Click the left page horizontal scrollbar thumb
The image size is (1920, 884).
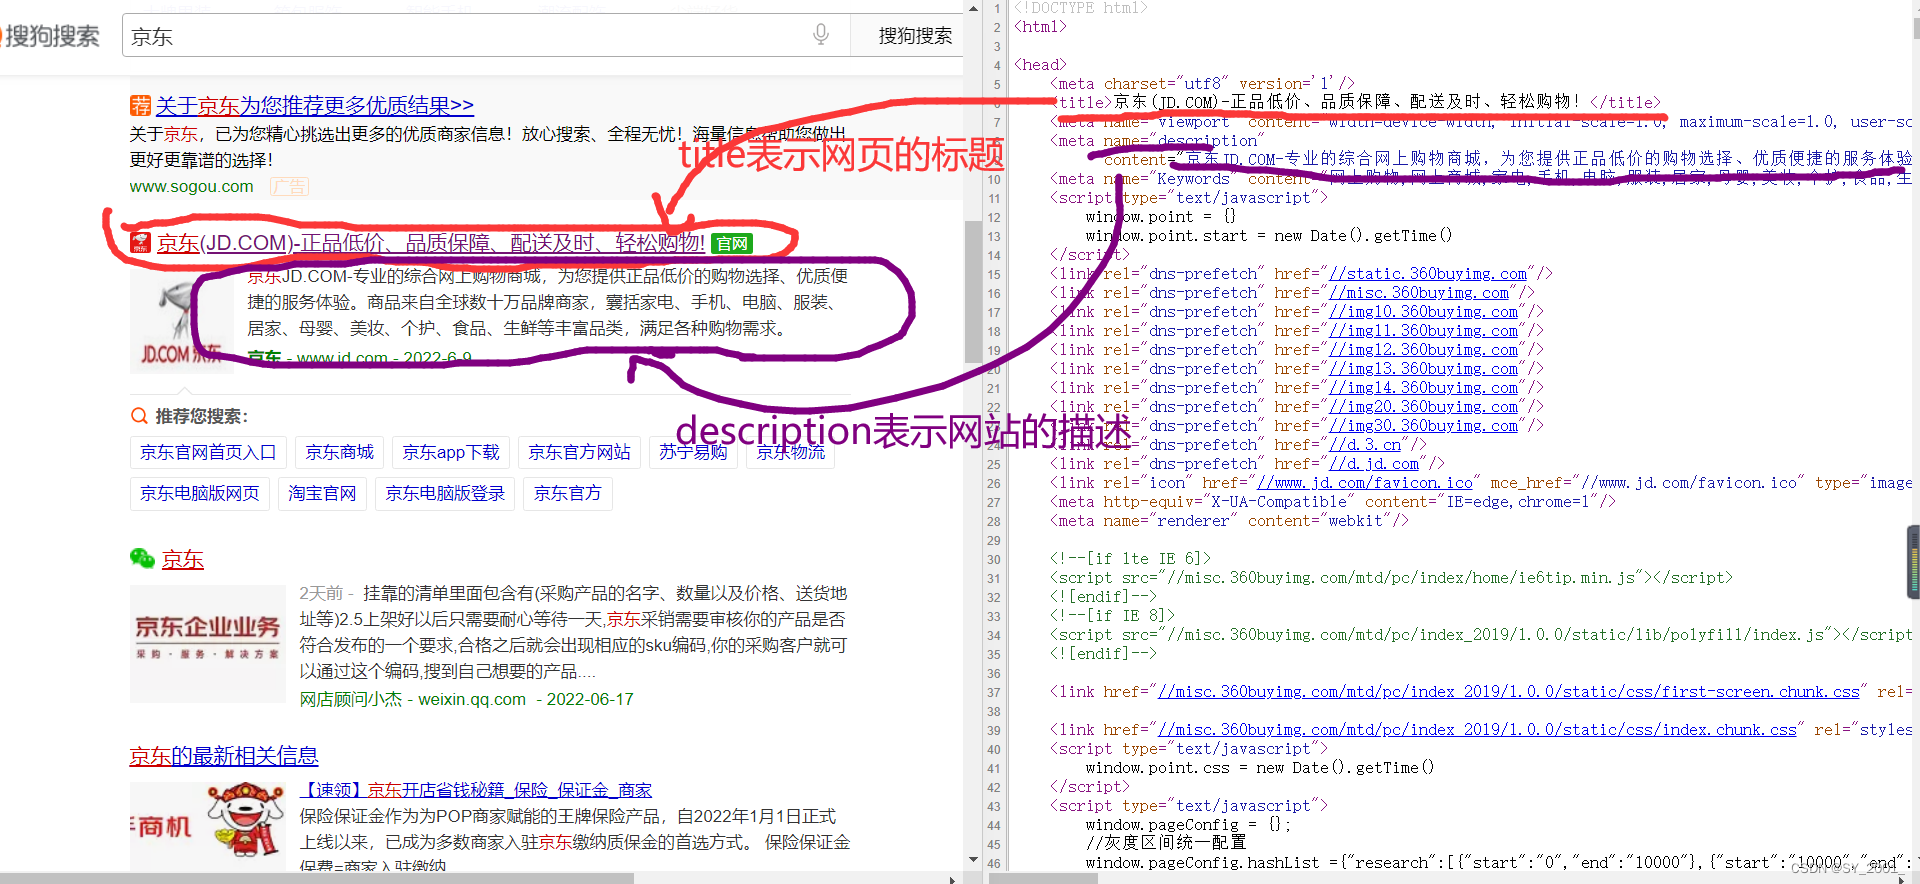click(317, 878)
